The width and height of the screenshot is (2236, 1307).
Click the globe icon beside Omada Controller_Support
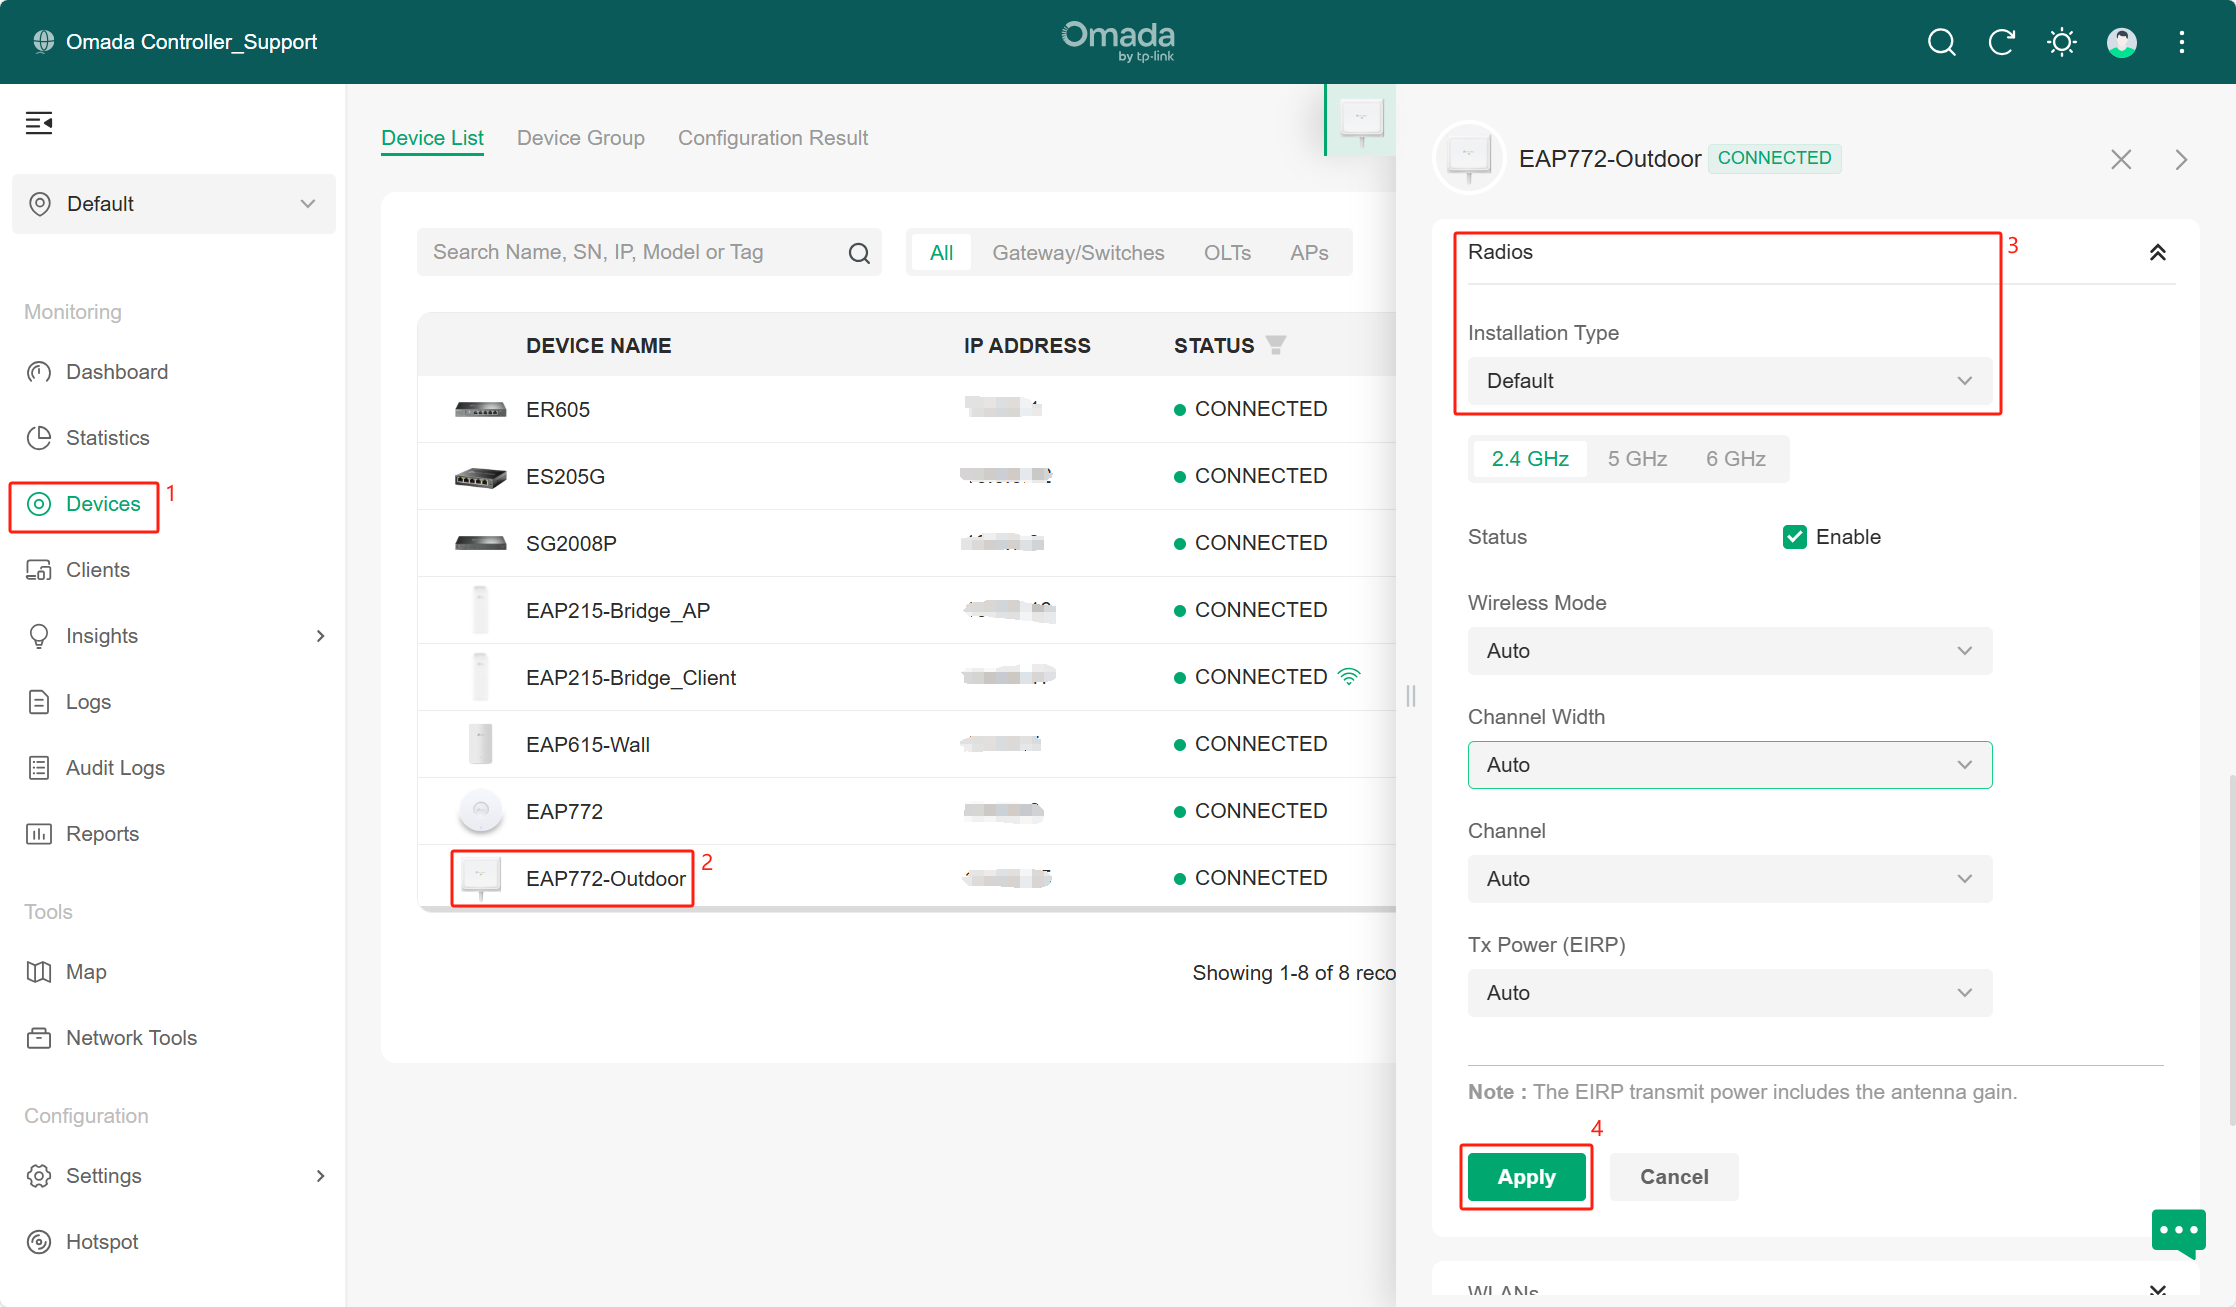tap(43, 41)
